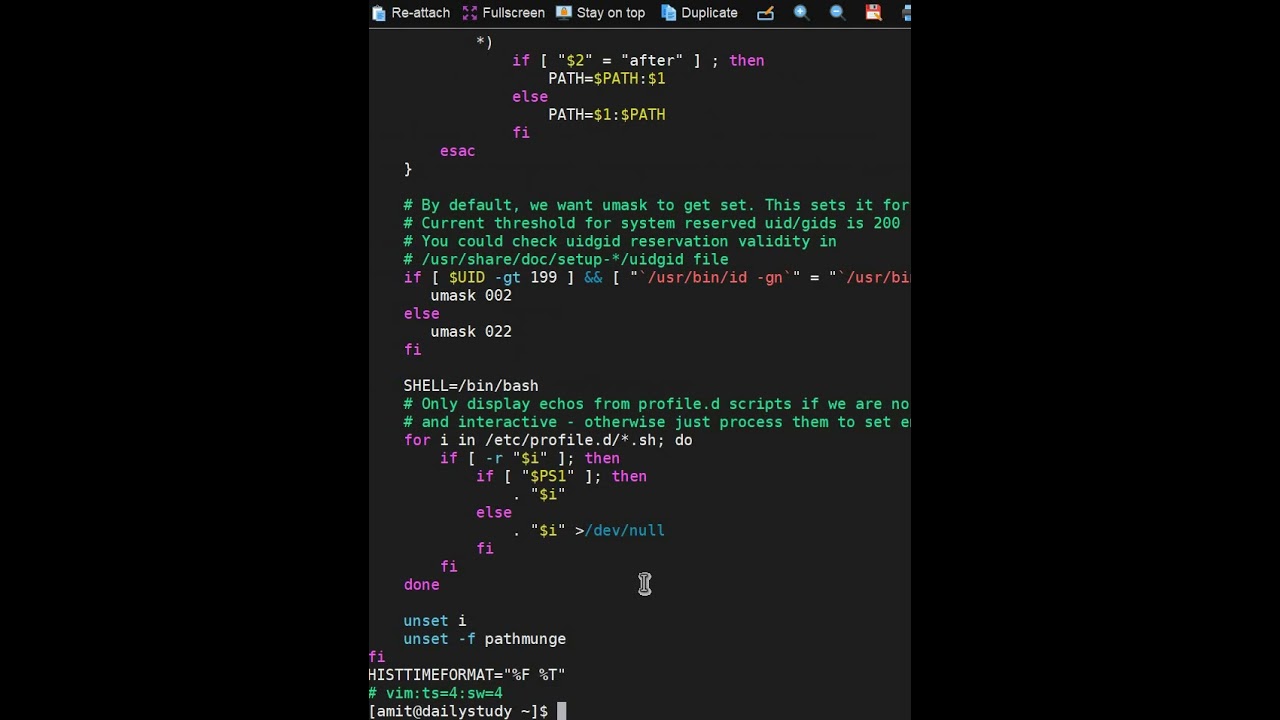The image size is (1280, 720).
Task: Click the "unset i" line
Action: pos(435,621)
